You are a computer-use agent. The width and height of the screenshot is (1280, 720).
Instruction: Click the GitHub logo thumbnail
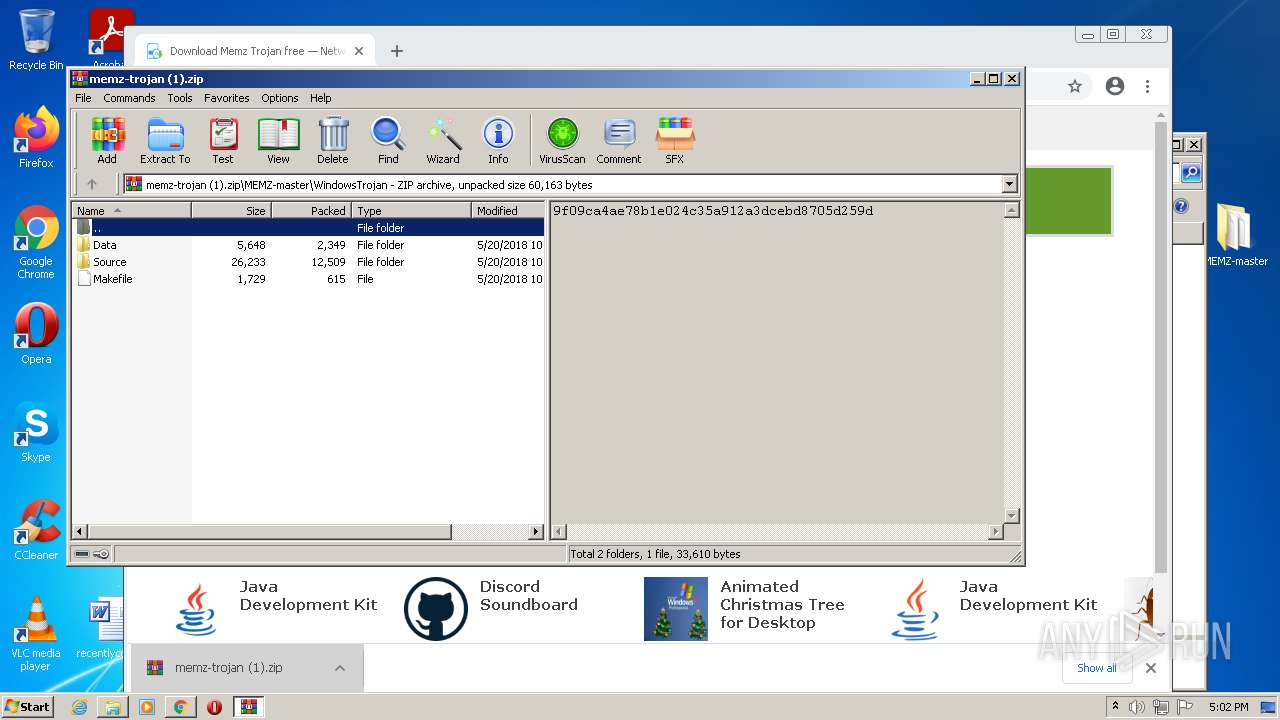point(436,609)
